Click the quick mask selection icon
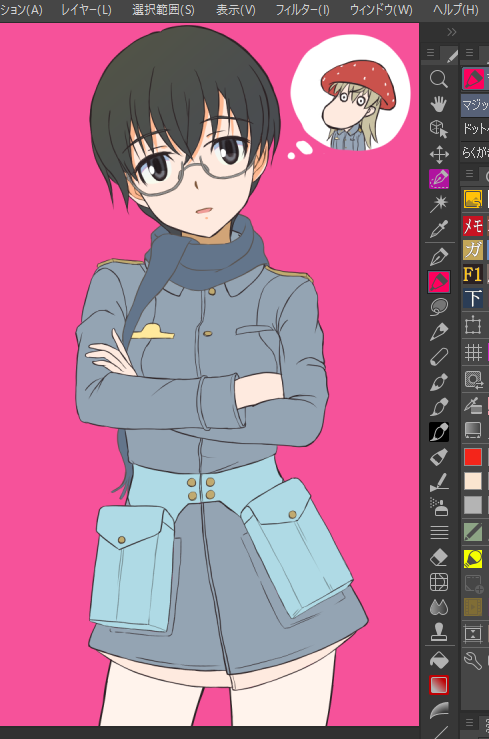 473,379
